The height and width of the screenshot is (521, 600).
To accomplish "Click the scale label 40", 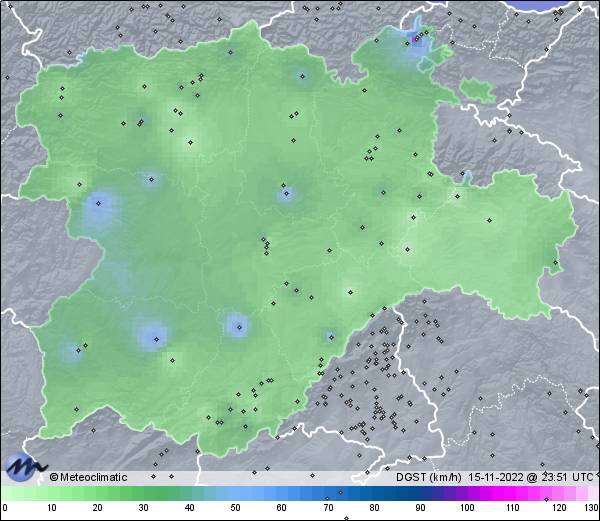I will click(x=189, y=508).
